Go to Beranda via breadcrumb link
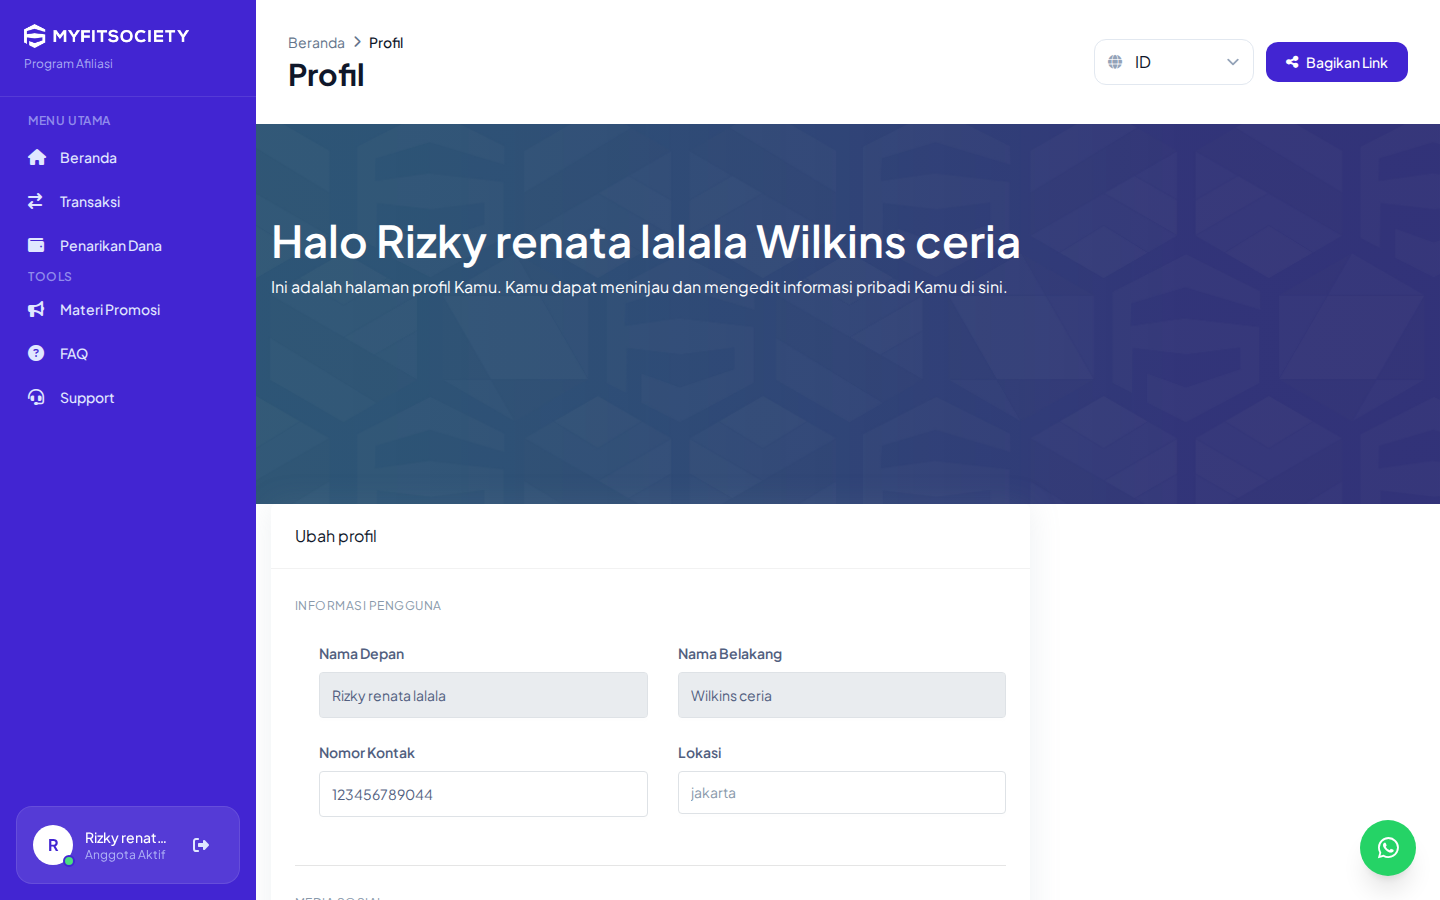Image resolution: width=1440 pixels, height=900 pixels. (316, 43)
